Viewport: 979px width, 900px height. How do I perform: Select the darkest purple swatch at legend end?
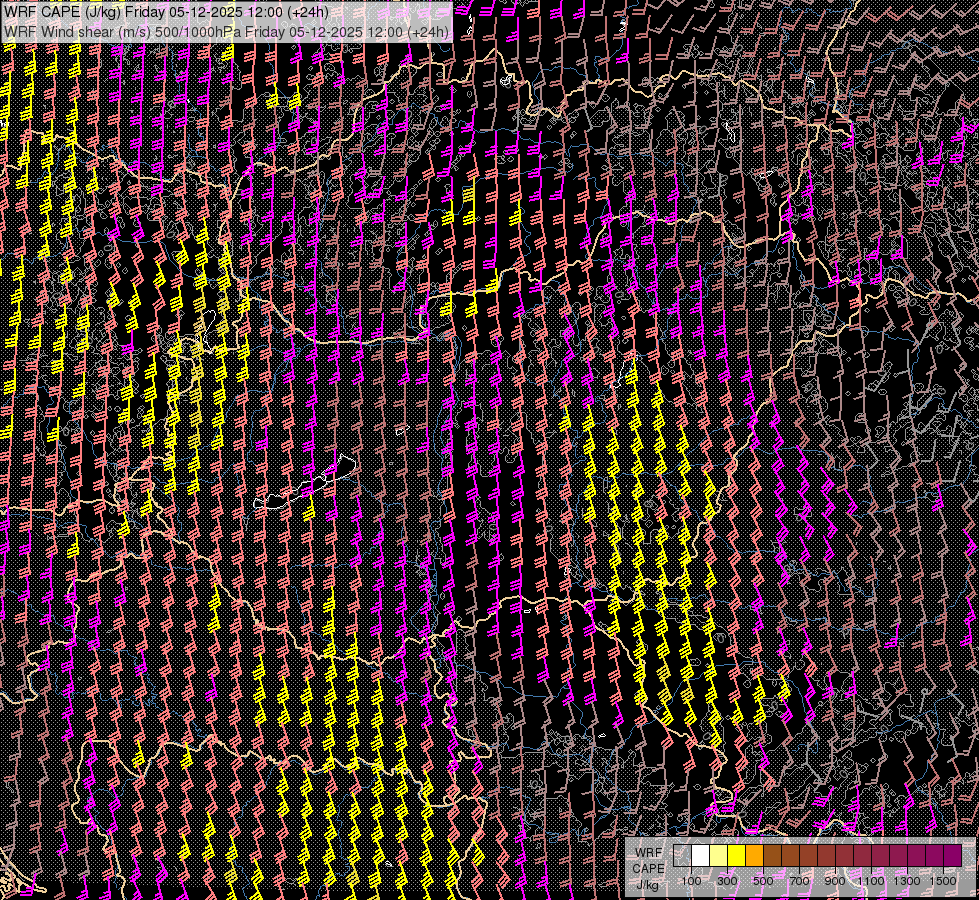952,856
